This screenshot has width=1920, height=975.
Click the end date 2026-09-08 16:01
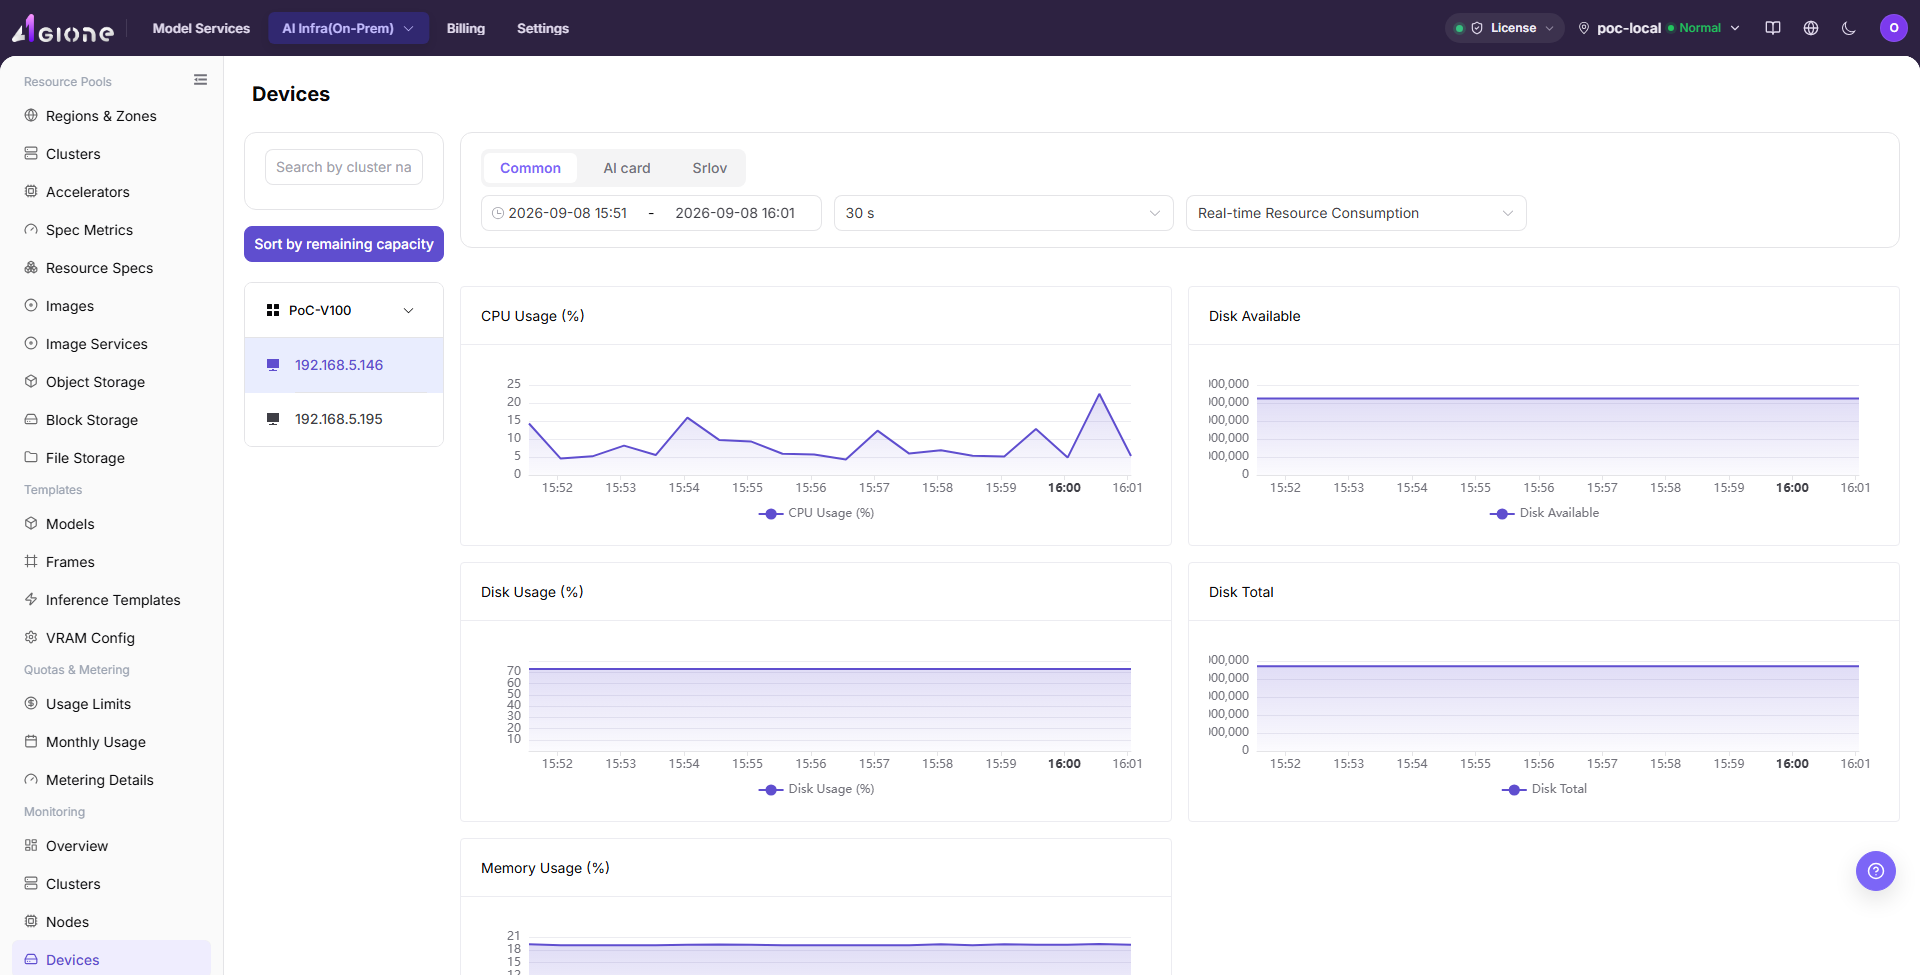point(735,213)
